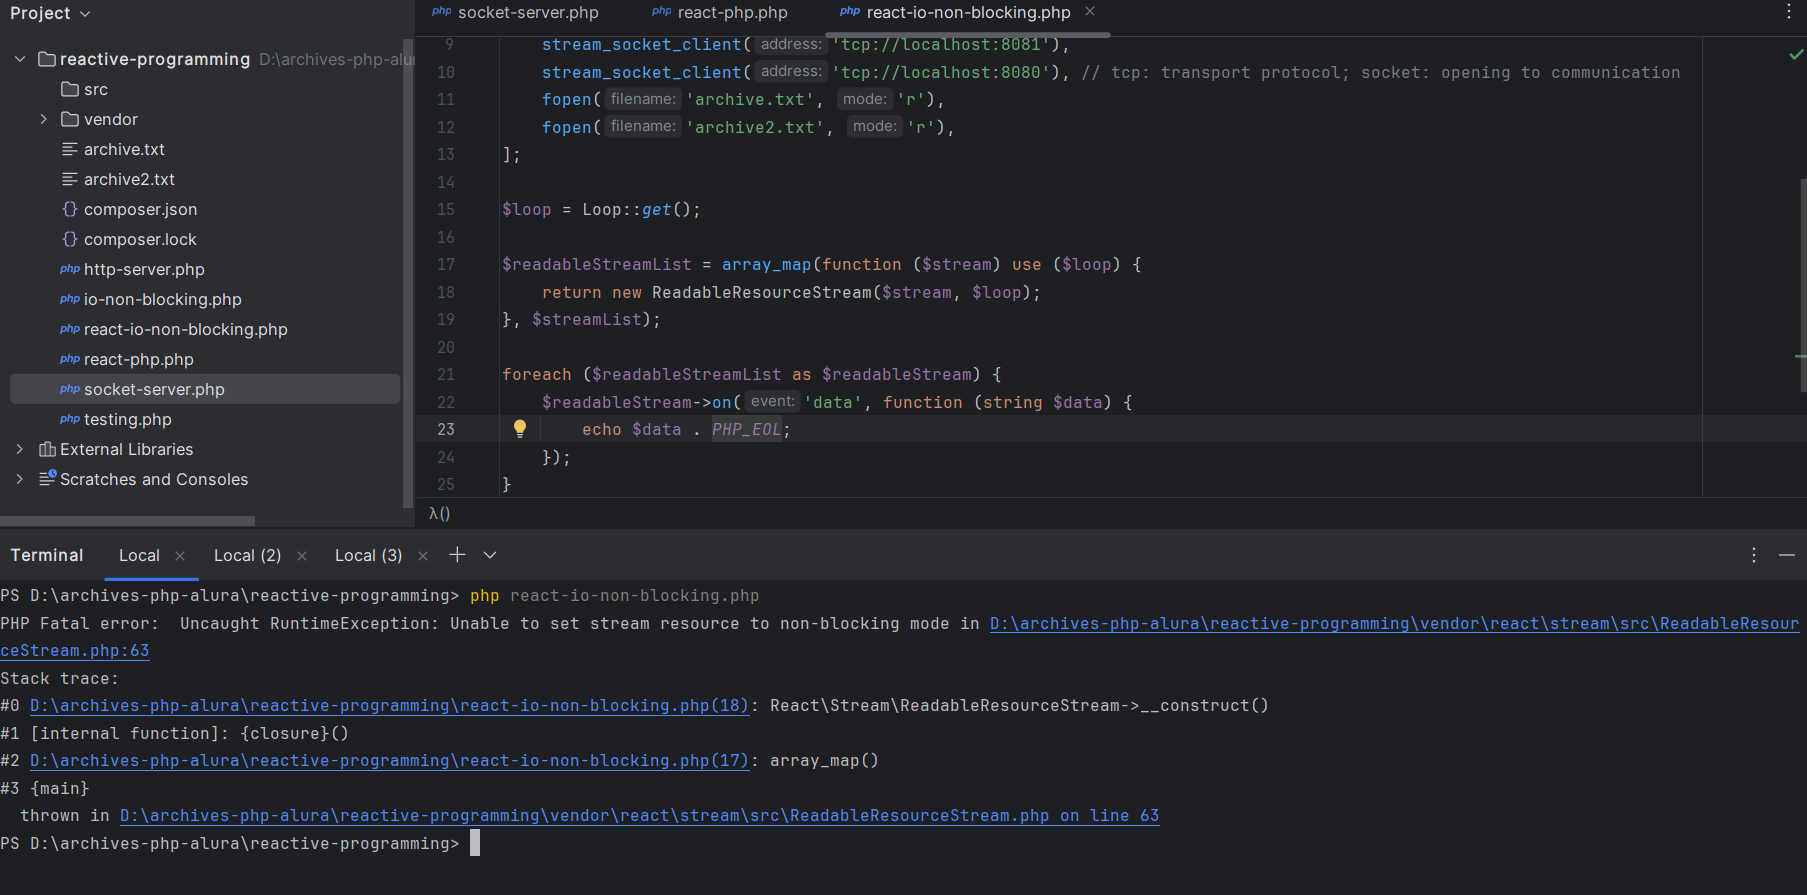The height and width of the screenshot is (895, 1807).
Task: Open archive.txt in project tree
Action: click(x=124, y=149)
